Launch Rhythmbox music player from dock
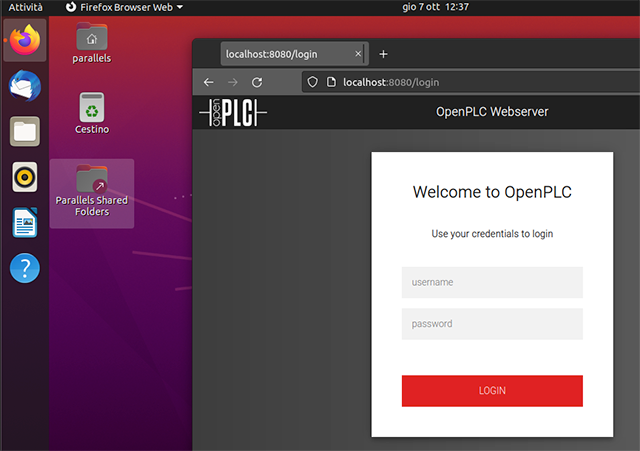Viewport: 640px width, 451px height. 25,177
